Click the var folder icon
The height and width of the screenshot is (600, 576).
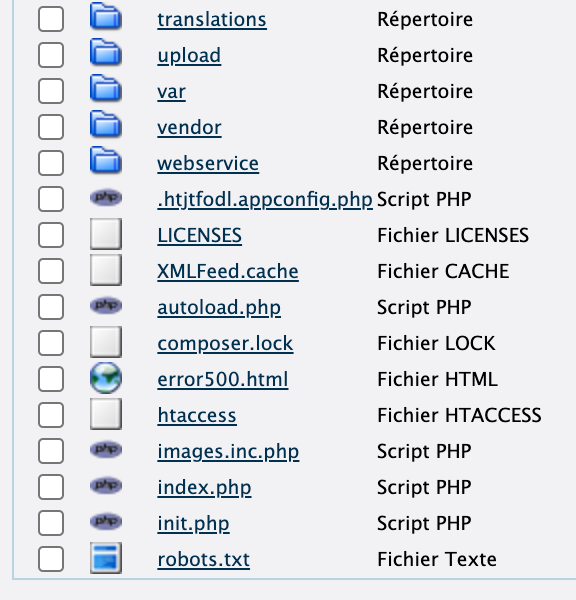[x=106, y=88]
